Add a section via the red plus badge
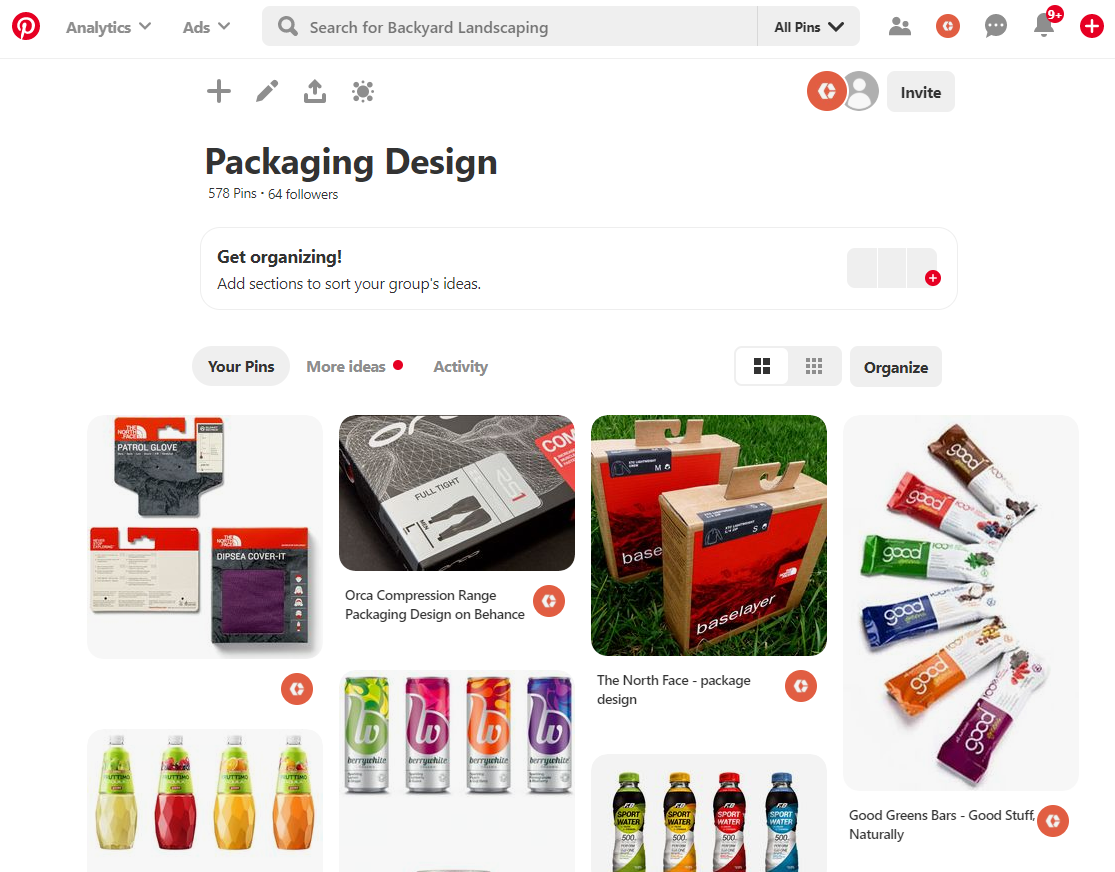Image resolution: width=1115 pixels, height=872 pixels. 933,278
